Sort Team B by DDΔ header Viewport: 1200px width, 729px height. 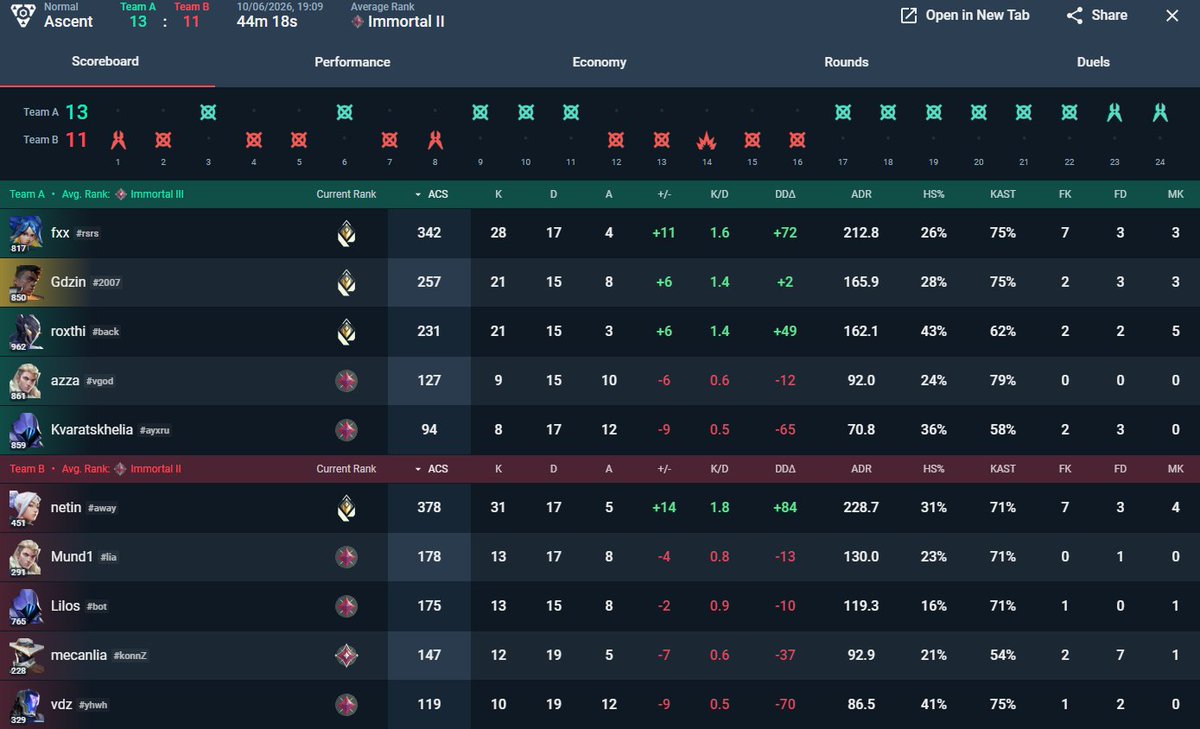coord(785,469)
